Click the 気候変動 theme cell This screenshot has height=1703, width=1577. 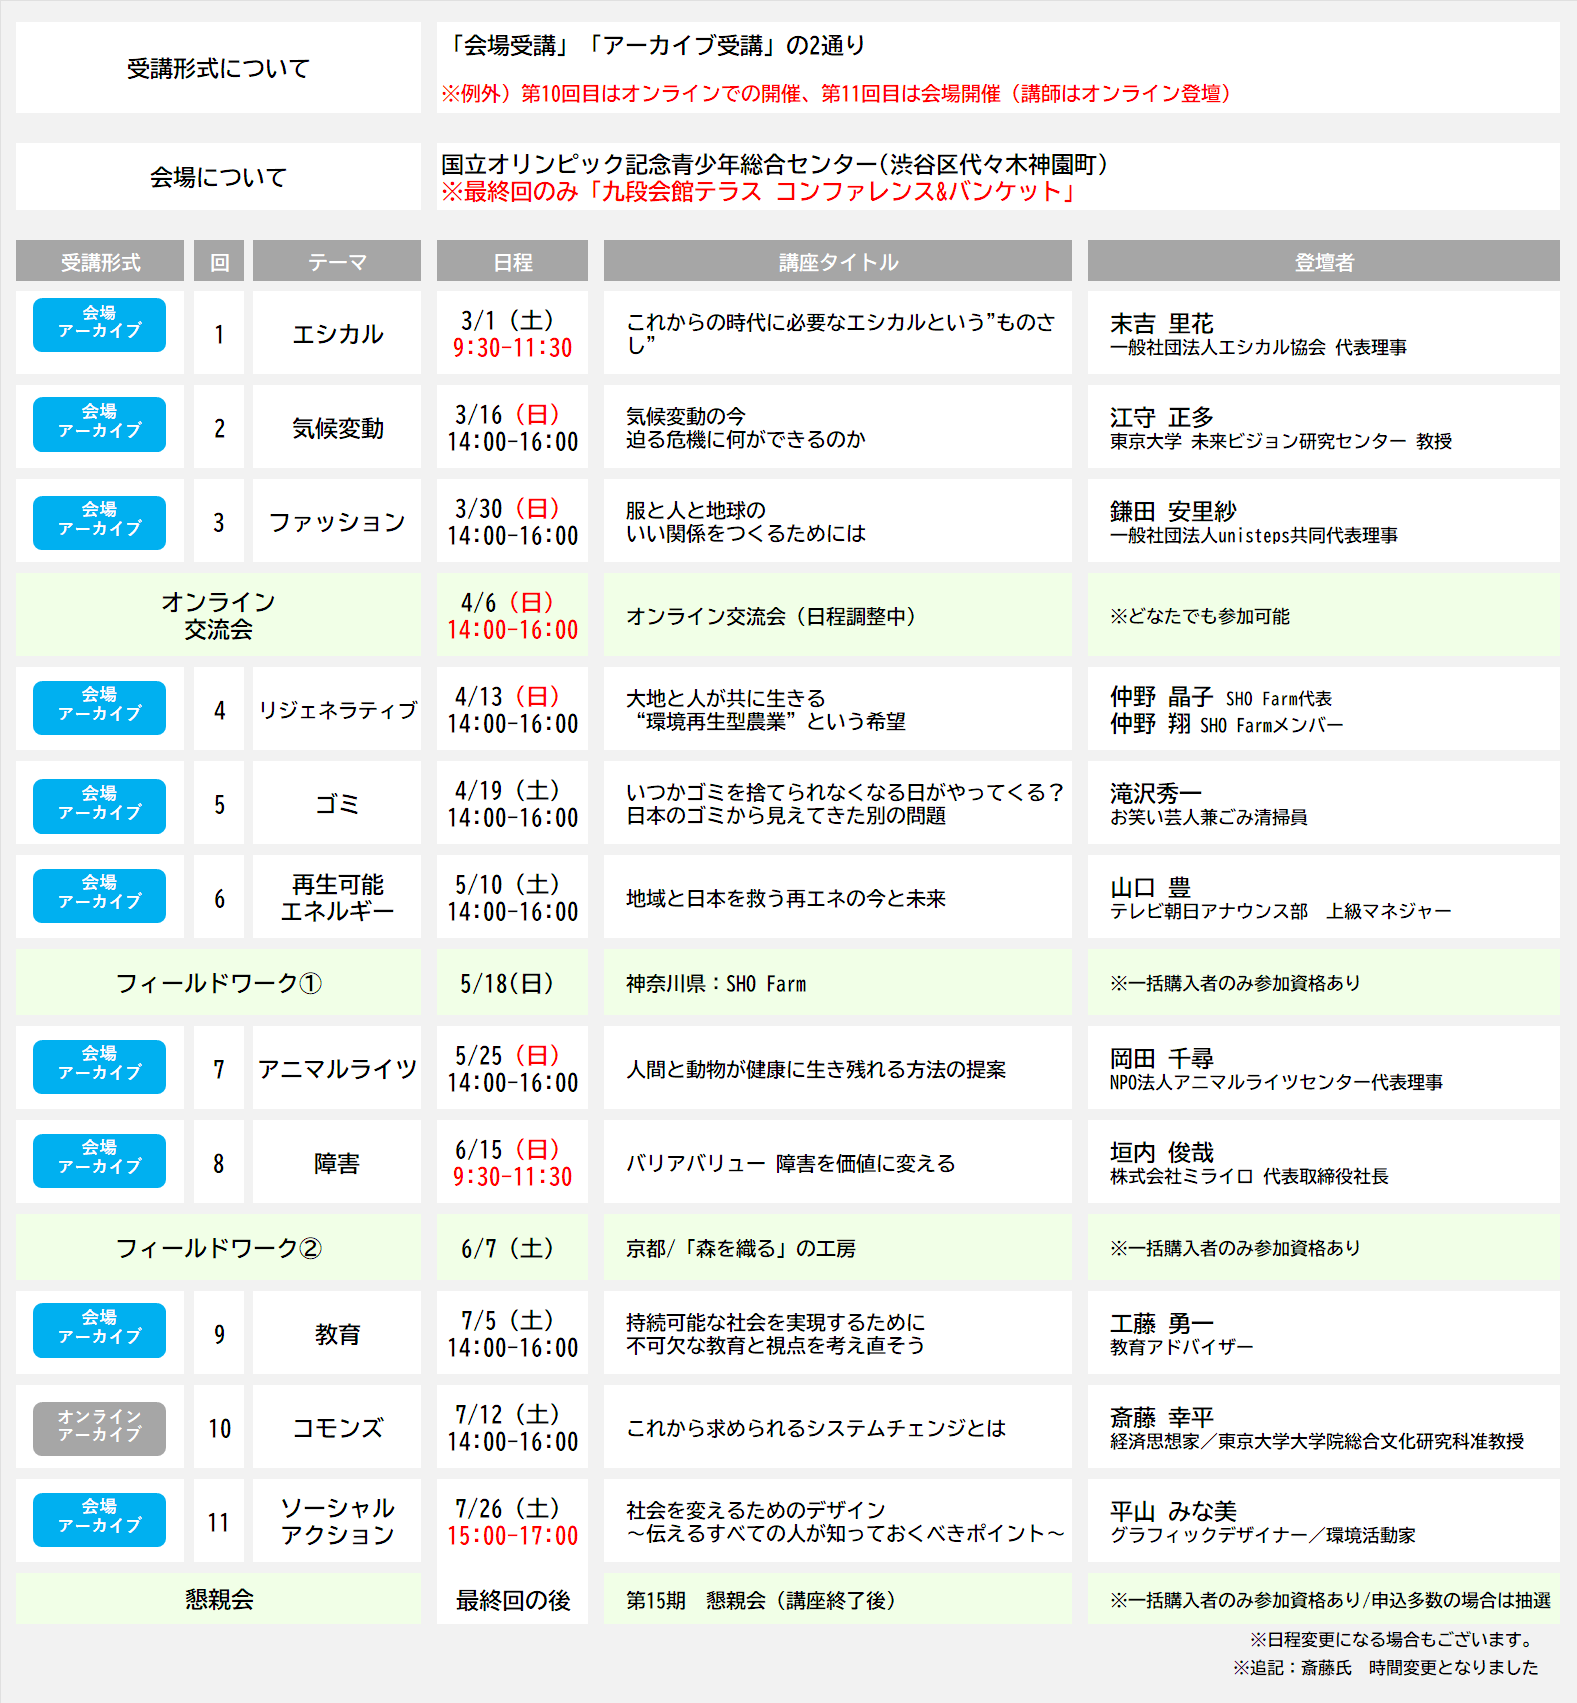[x=337, y=427]
